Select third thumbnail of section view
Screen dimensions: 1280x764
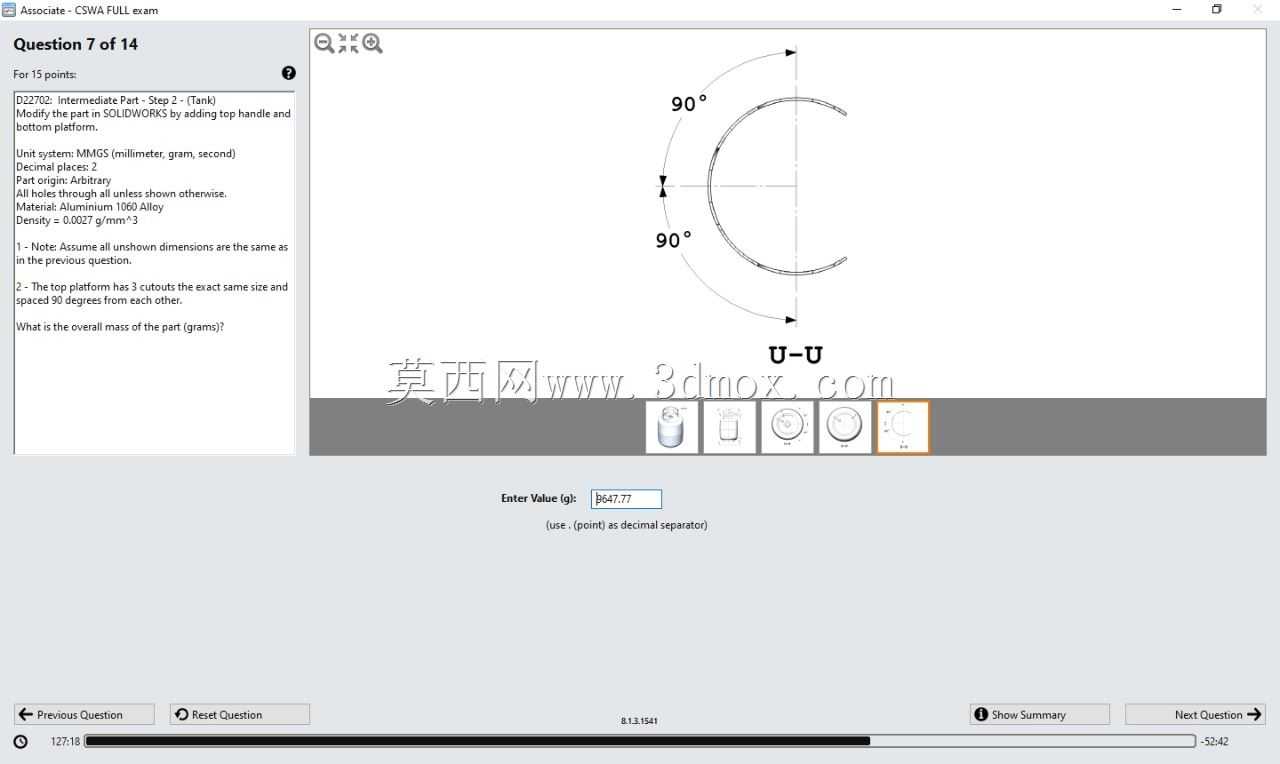pyautogui.click(x=787, y=427)
